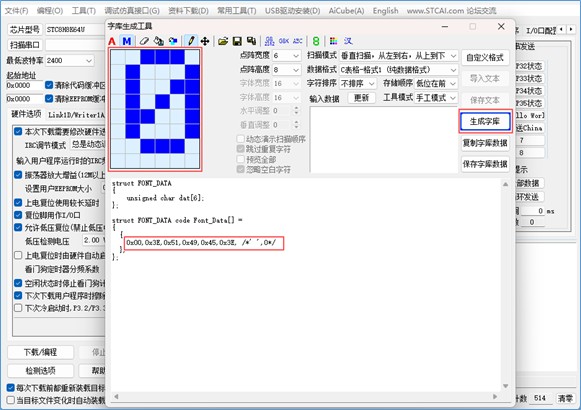581x410 pixels.
Task: Select 硬件选项 tab in main window
Action: (x=26, y=114)
